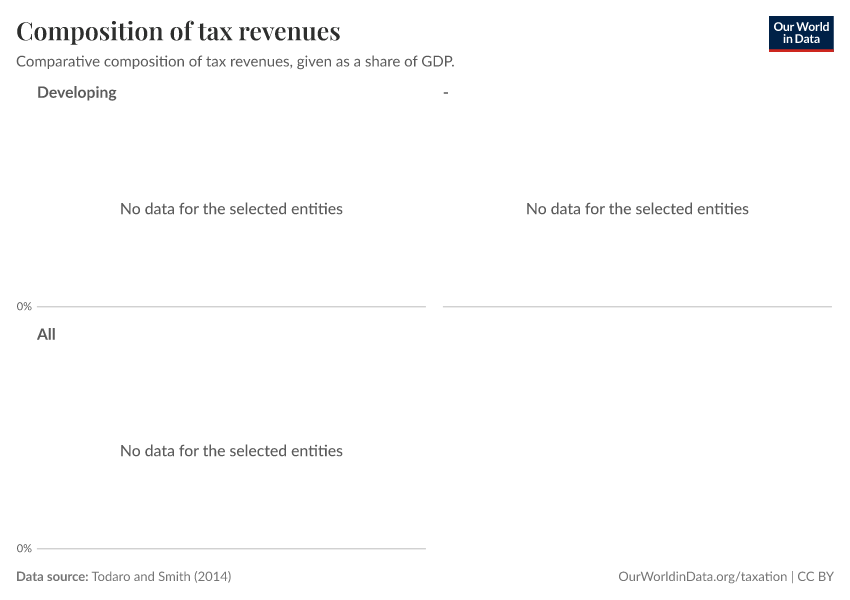Click the 'Composition of tax revenues' title
The image size is (850, 600).
178,32
